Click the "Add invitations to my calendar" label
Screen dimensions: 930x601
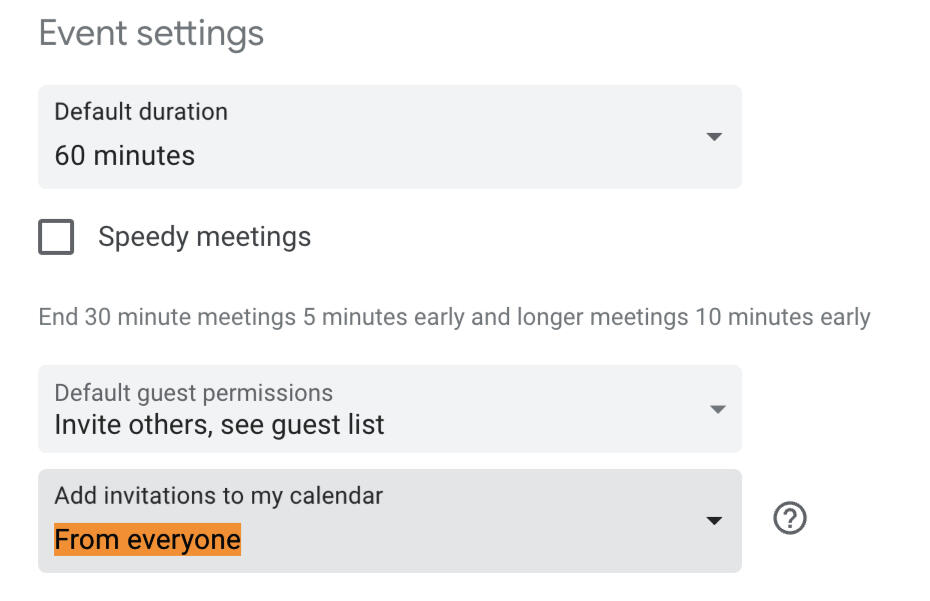(218, 495)
